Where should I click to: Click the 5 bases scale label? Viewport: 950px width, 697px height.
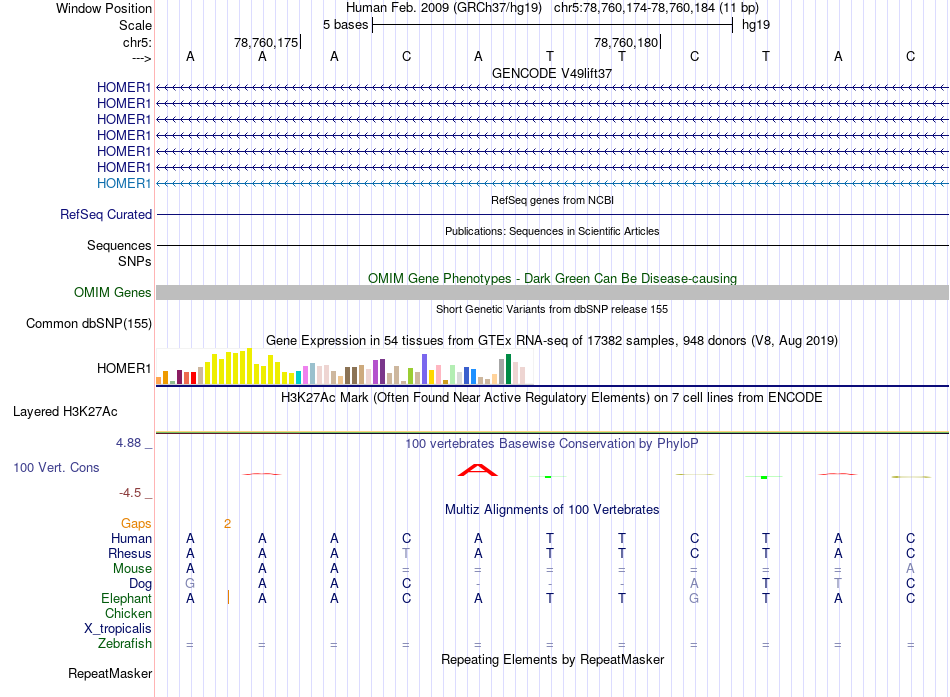(345, 25)
